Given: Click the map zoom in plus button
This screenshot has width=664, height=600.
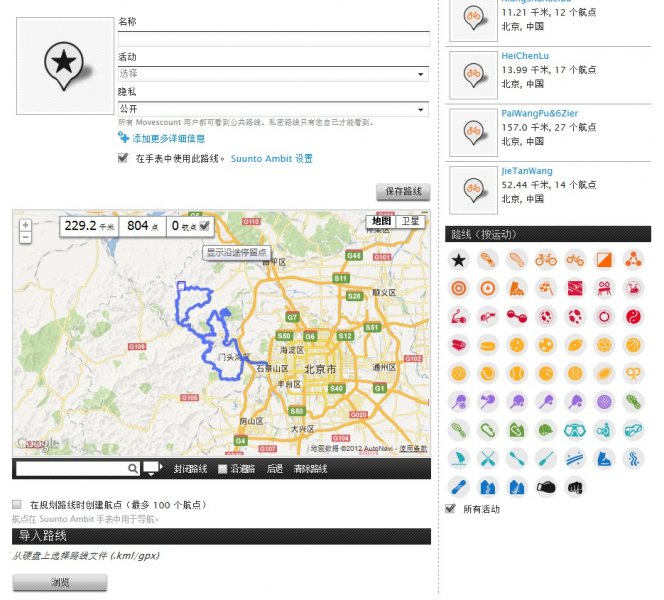Looking at the screenshot, I should pyautogui.click(x=25, y=225).
